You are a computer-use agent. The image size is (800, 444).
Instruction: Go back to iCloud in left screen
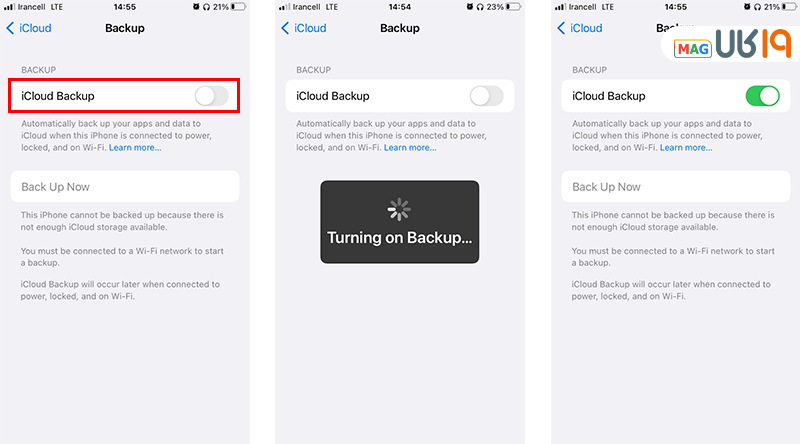(x=29, y=28)
